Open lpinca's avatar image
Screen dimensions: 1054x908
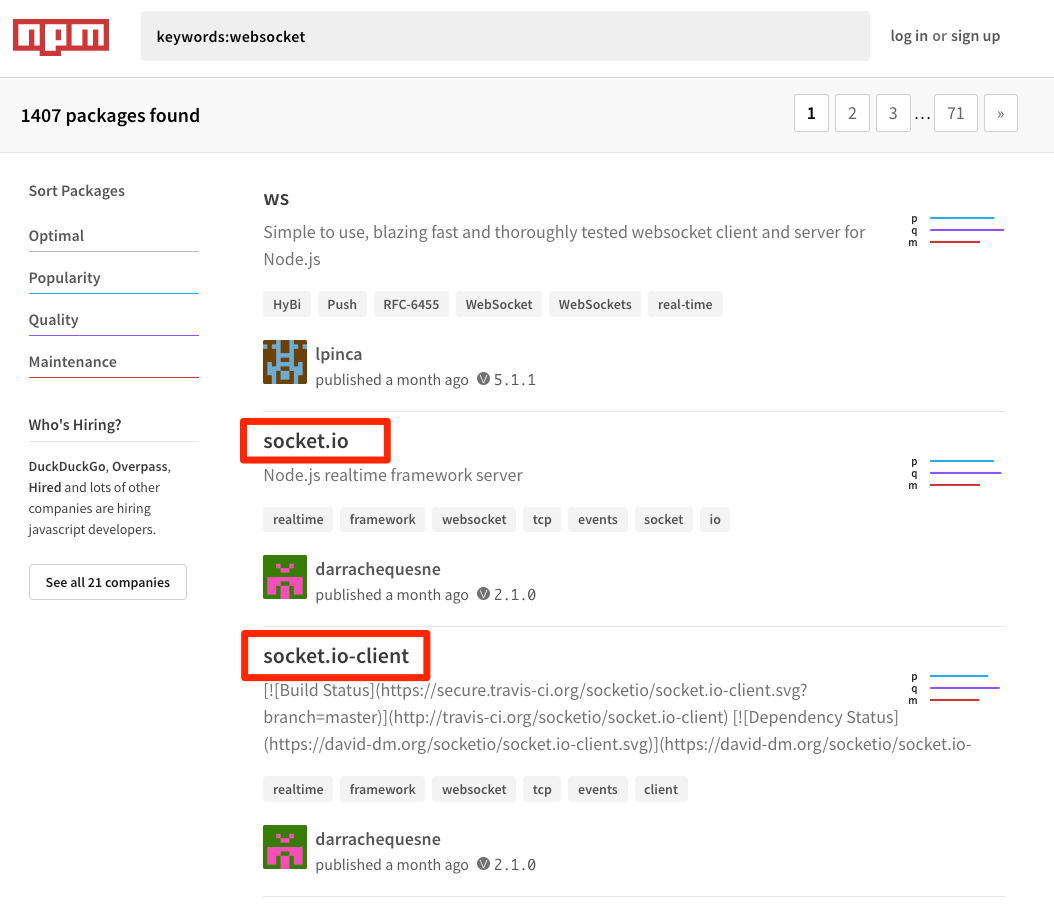point(285,362)
